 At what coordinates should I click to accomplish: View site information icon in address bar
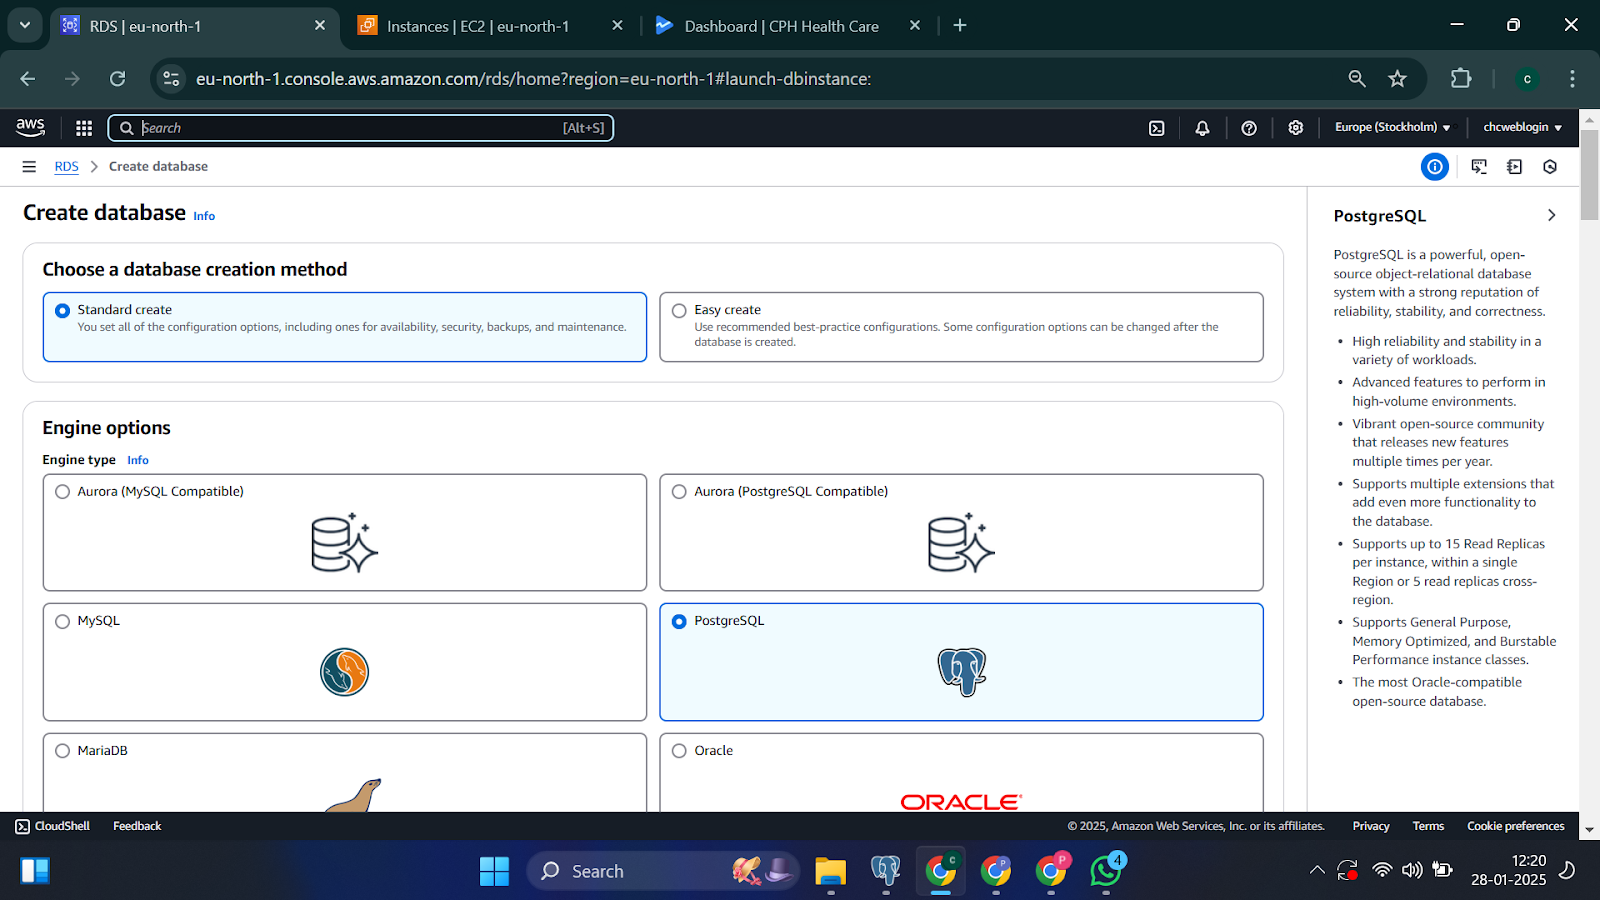pos(172,79)
